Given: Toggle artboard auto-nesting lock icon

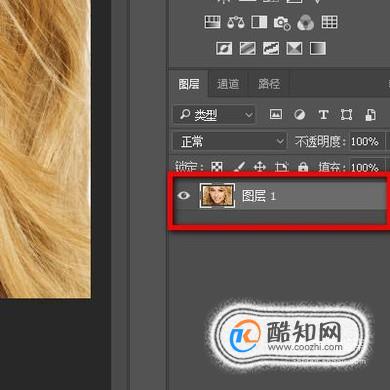Looking at the screenshot, I should tap(281, 167).
